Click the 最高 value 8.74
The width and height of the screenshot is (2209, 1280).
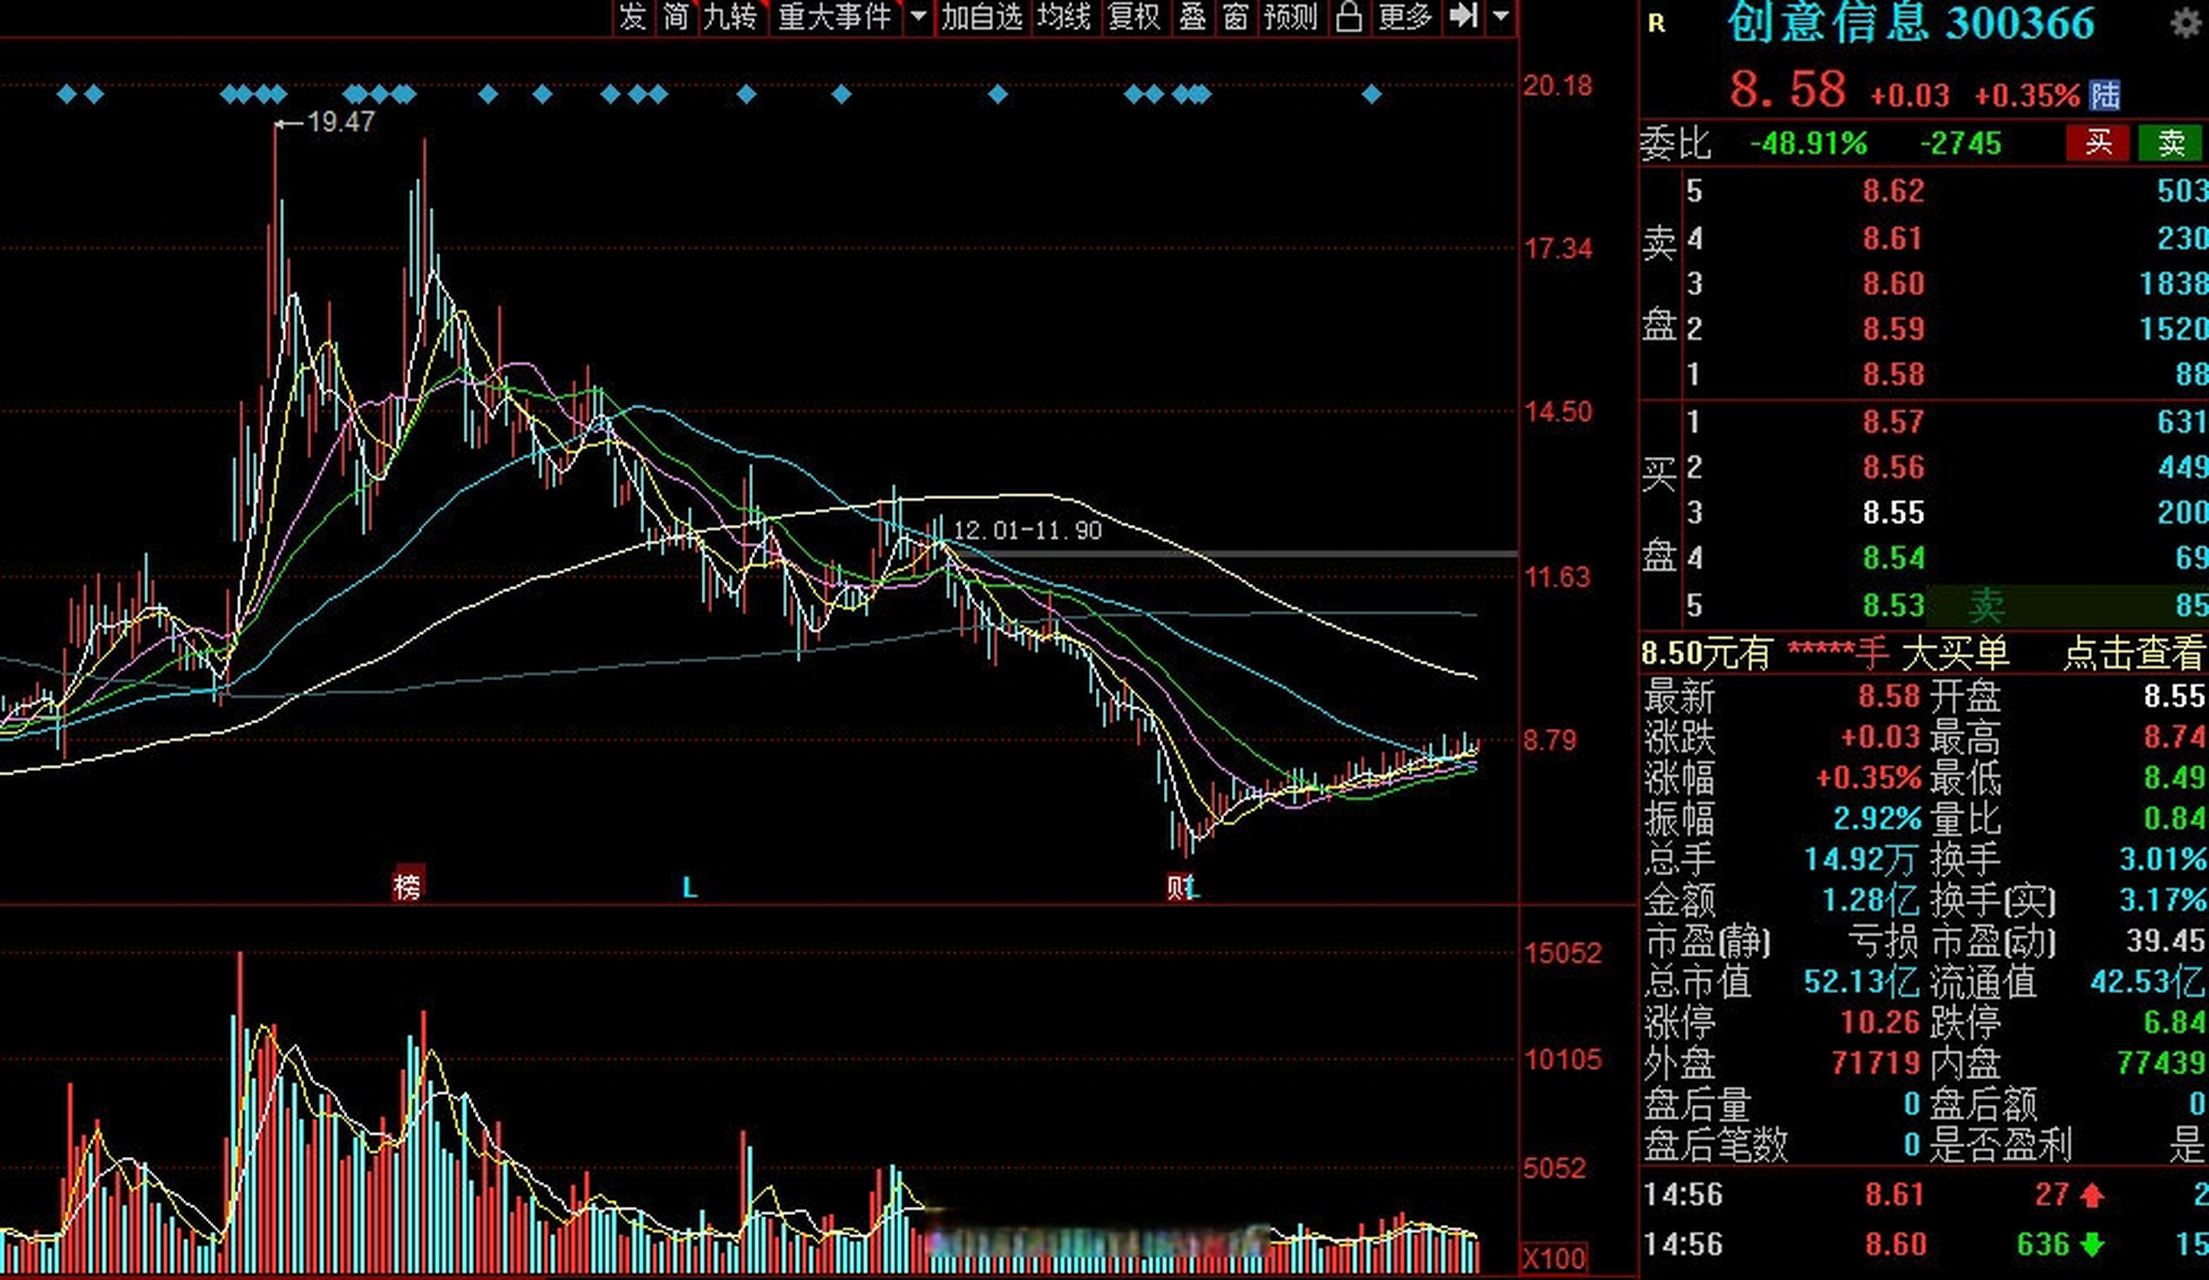[2174, 738]
